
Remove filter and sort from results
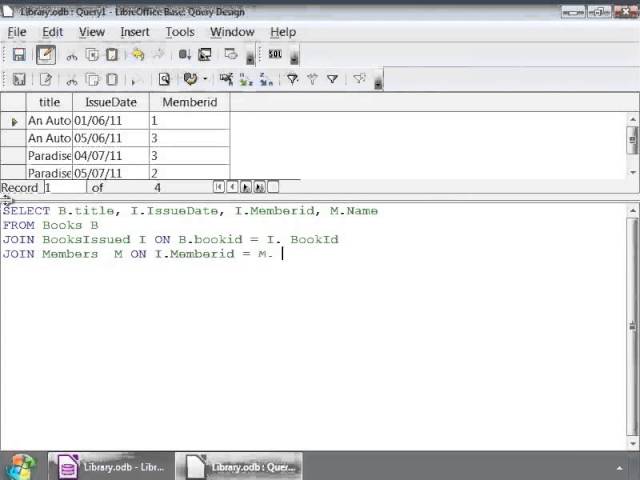coord(359,79)
